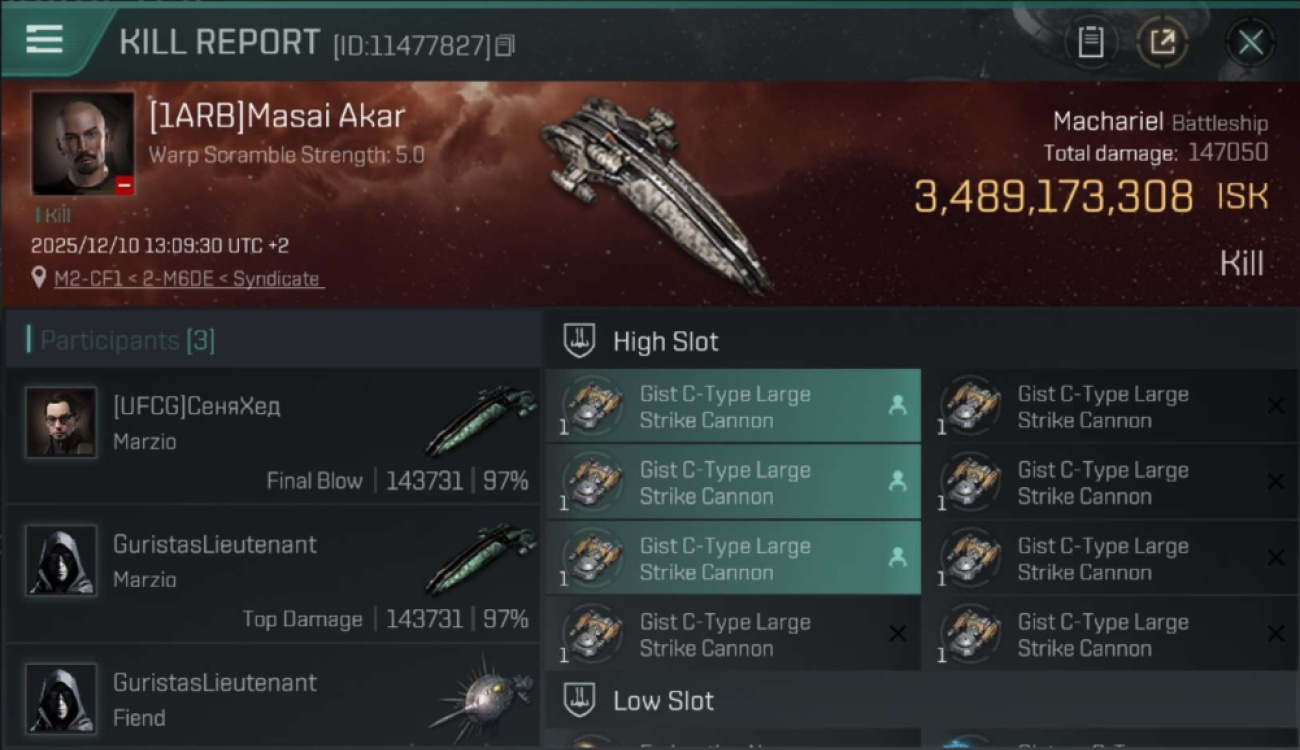
Task: Copy the kill report ID
Action: pyautogui.click(x=505, y=45)
